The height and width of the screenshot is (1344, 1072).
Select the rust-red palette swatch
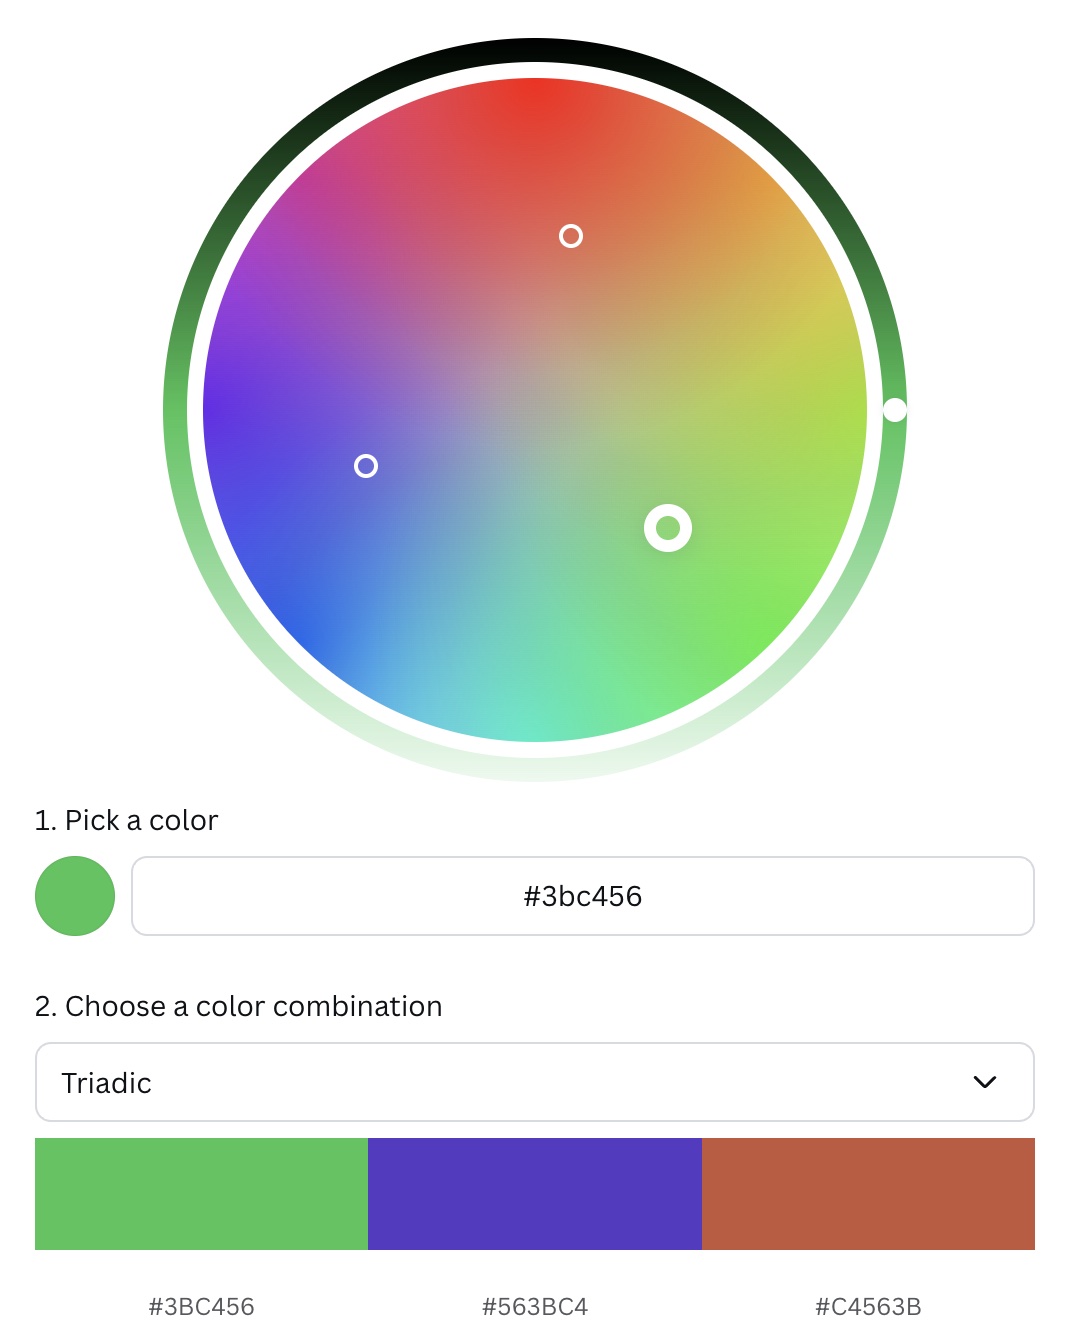pyautogui.click(x=868, y=1194)
